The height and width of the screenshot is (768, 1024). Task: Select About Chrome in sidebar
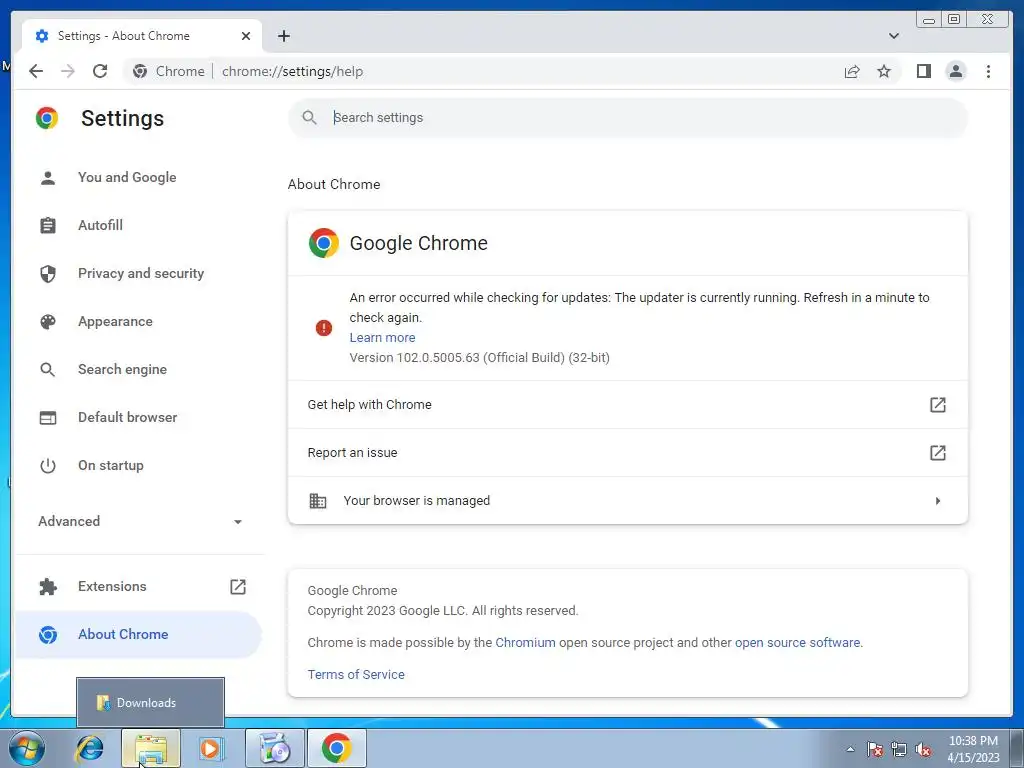tap(139, 635)
